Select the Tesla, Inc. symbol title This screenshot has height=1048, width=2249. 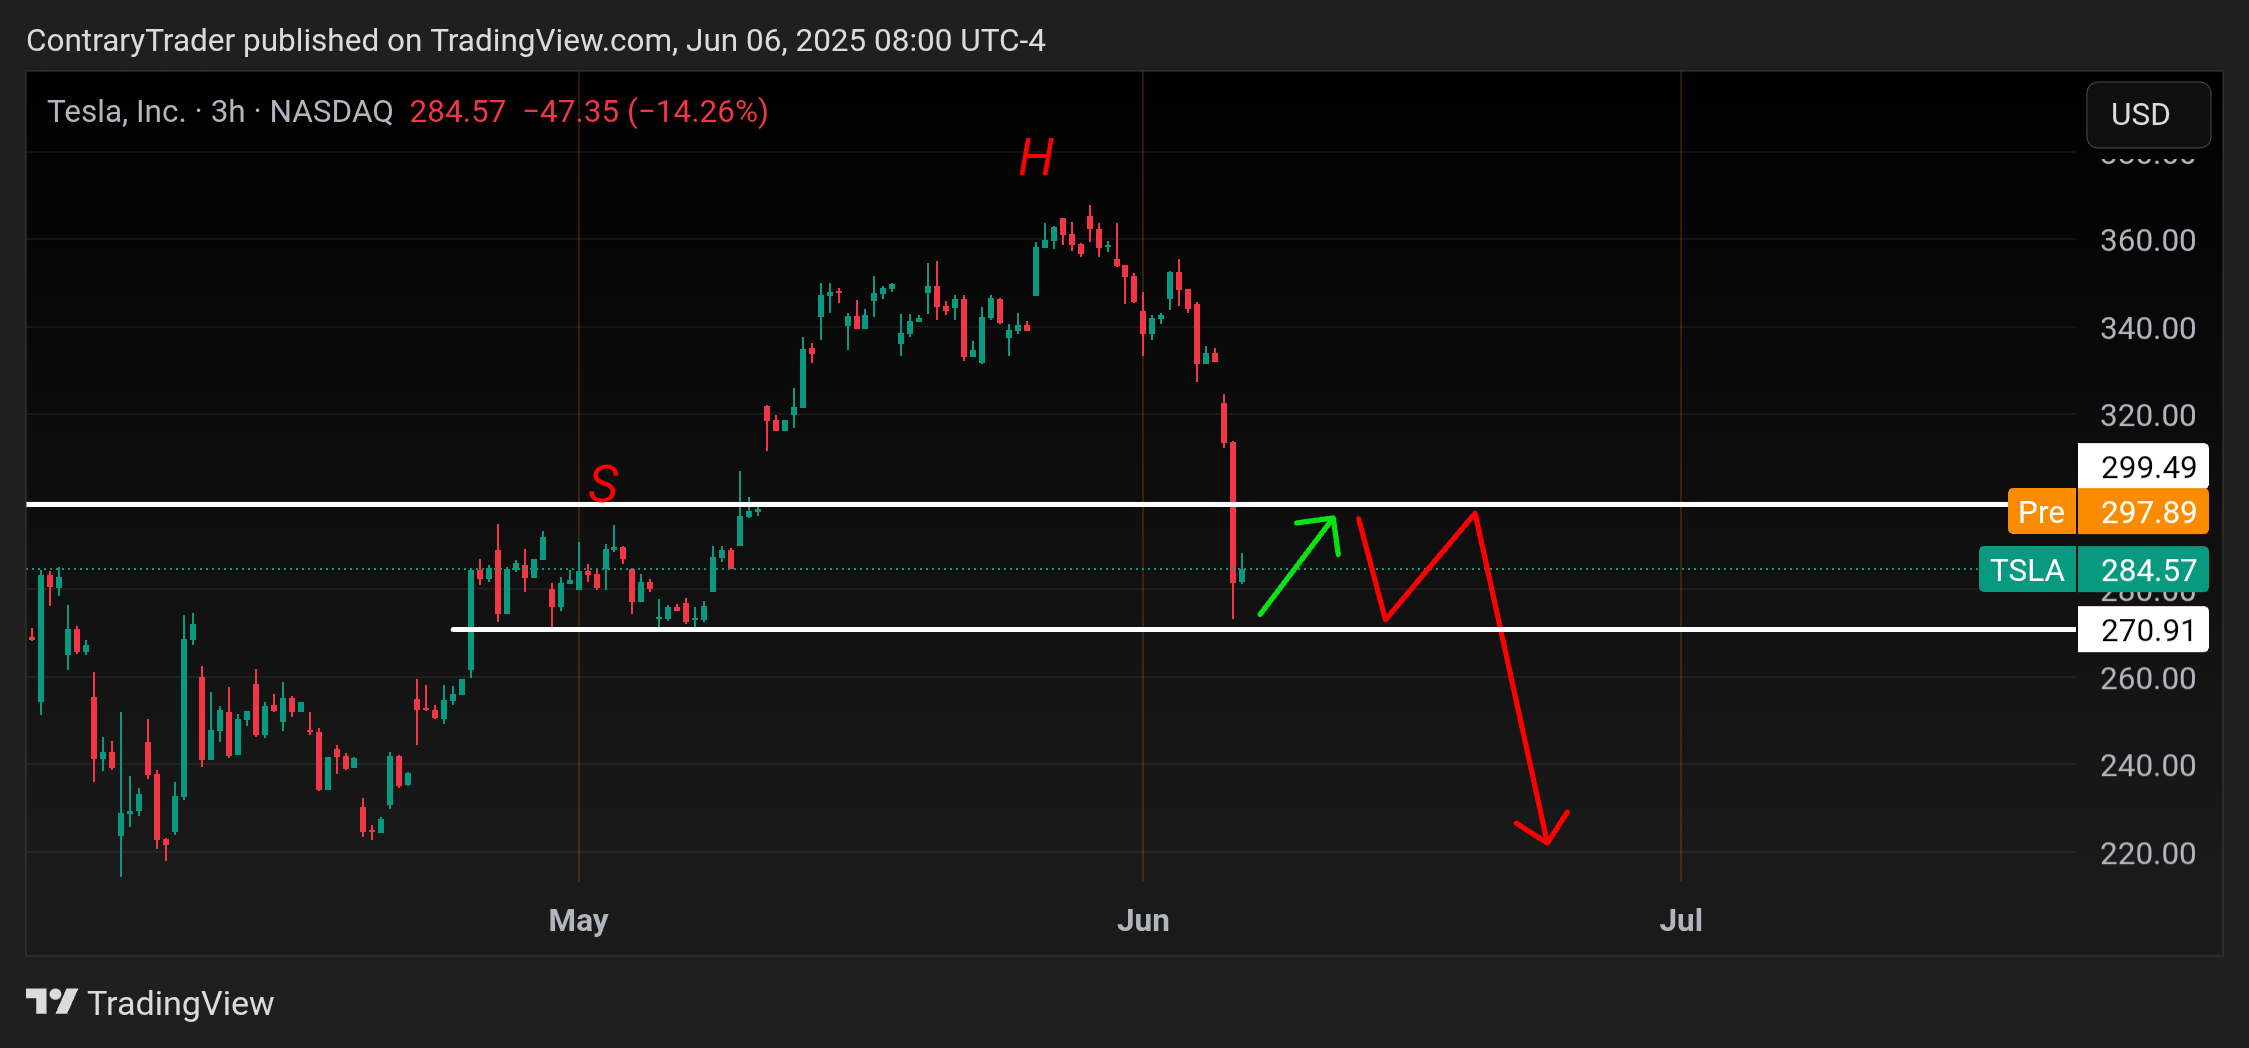click(x=117, y=111)
